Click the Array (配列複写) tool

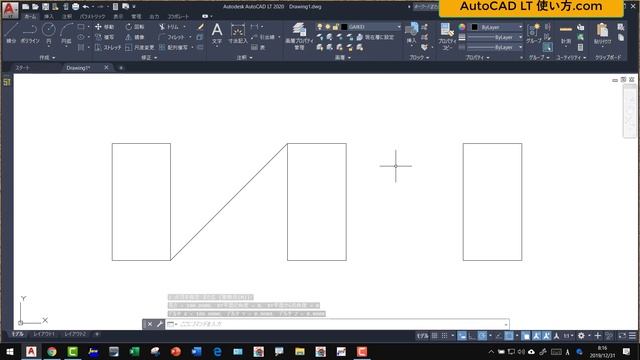pyautogui.click(x=174, y=47)
